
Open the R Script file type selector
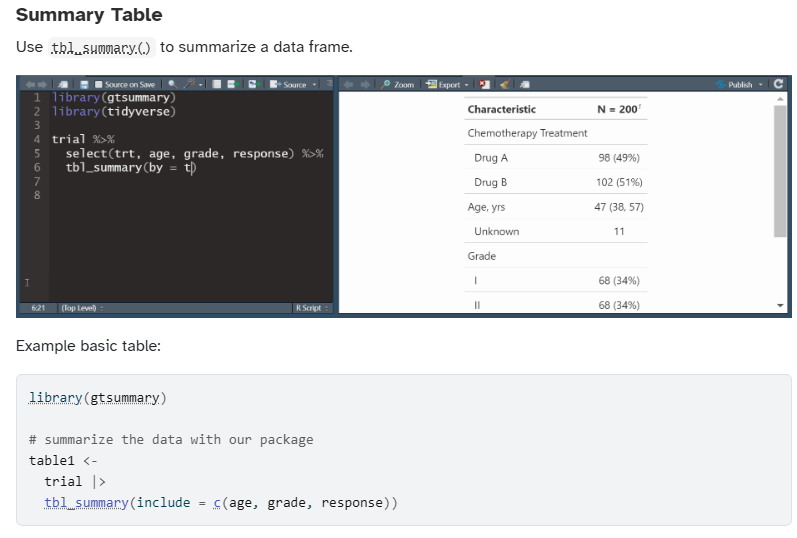pyautogui.click(x=311, y=307)
